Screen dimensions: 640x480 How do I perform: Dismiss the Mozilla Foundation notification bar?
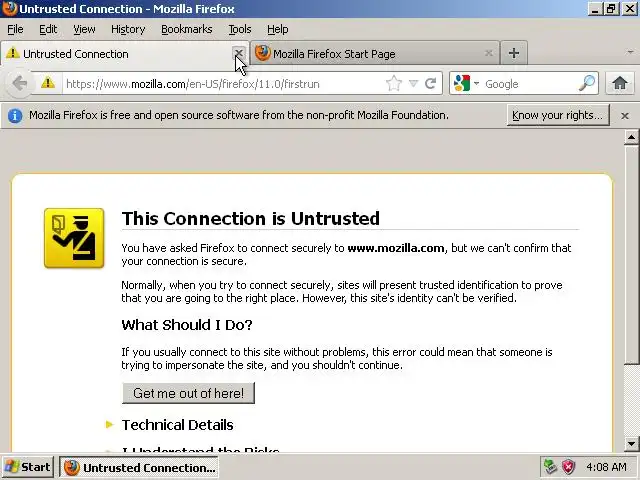624,116
